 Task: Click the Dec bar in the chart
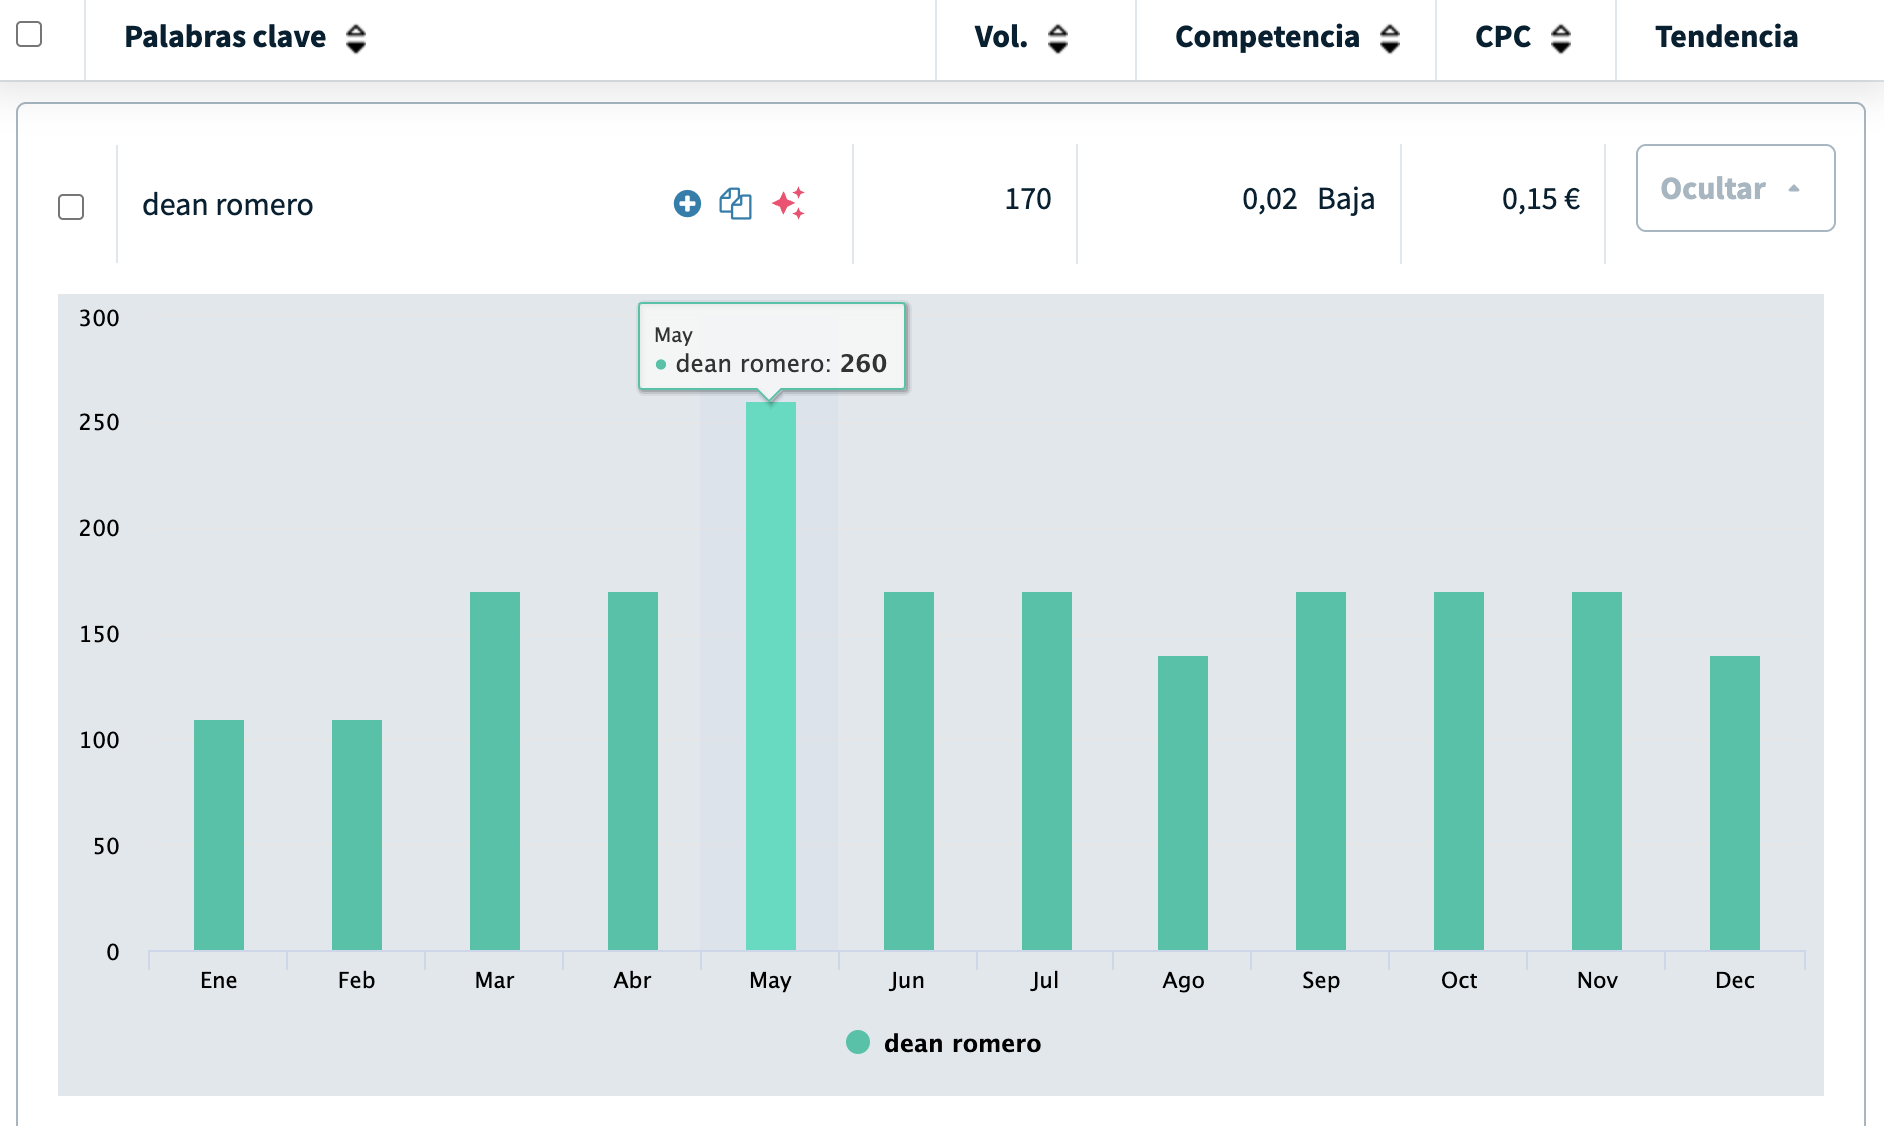[x=1734, y=803]
